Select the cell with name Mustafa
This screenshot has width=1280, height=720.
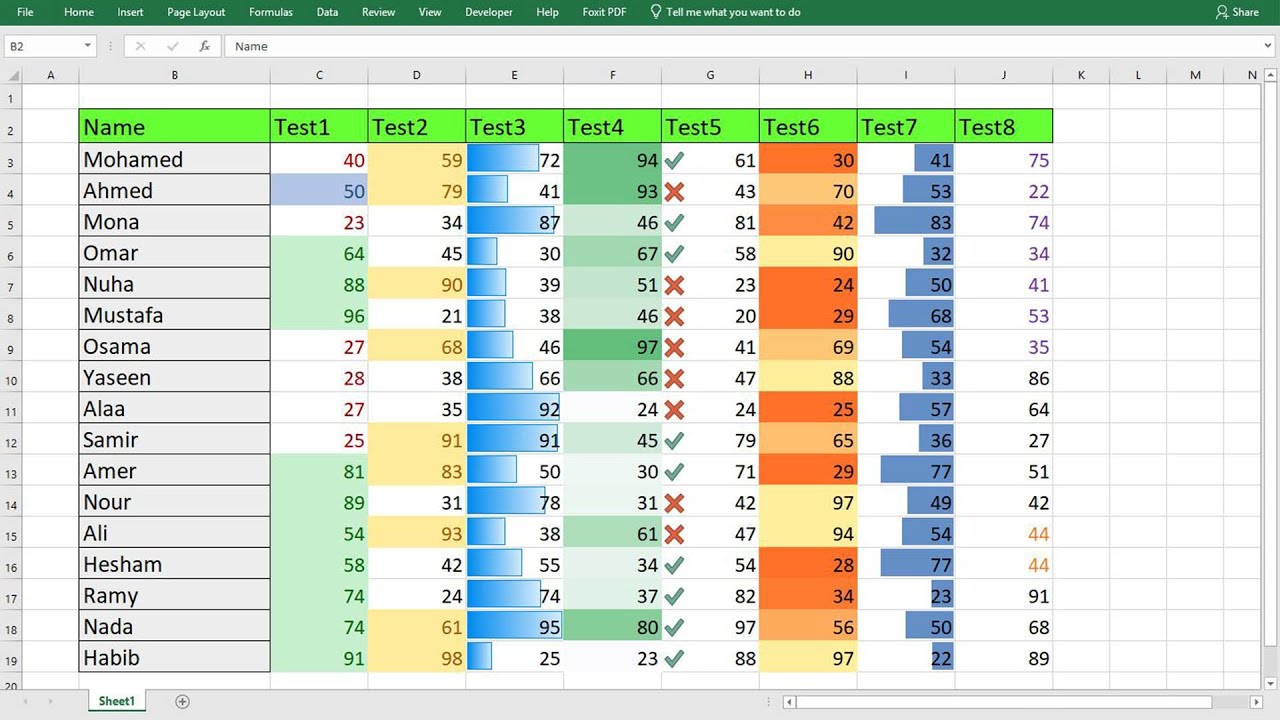click(x=175, y=315)
